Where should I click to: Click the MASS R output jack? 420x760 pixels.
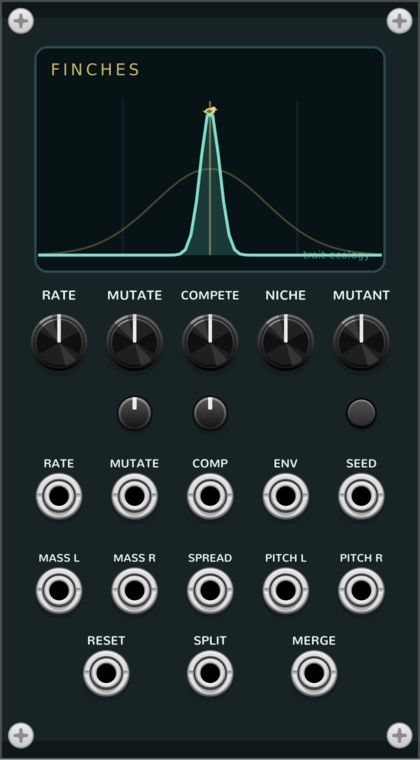pos(135,590)
